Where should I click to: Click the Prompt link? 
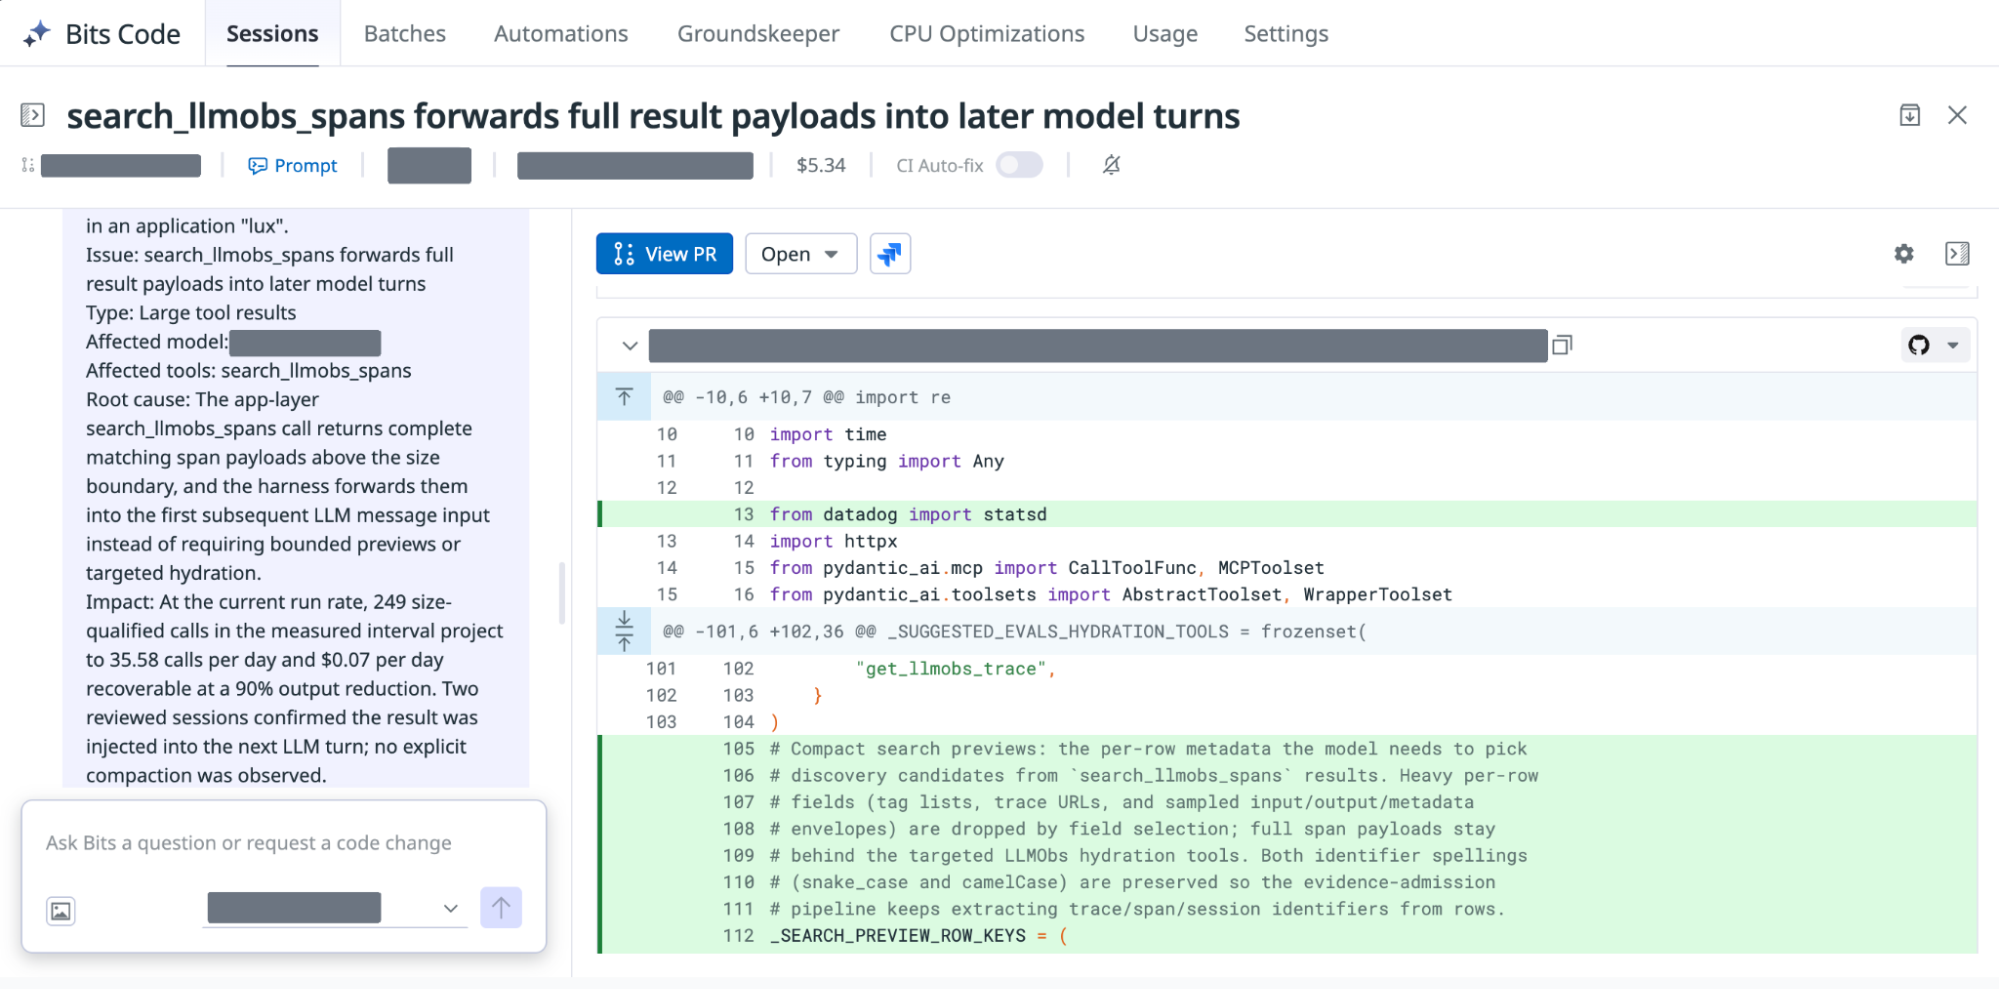292,165
